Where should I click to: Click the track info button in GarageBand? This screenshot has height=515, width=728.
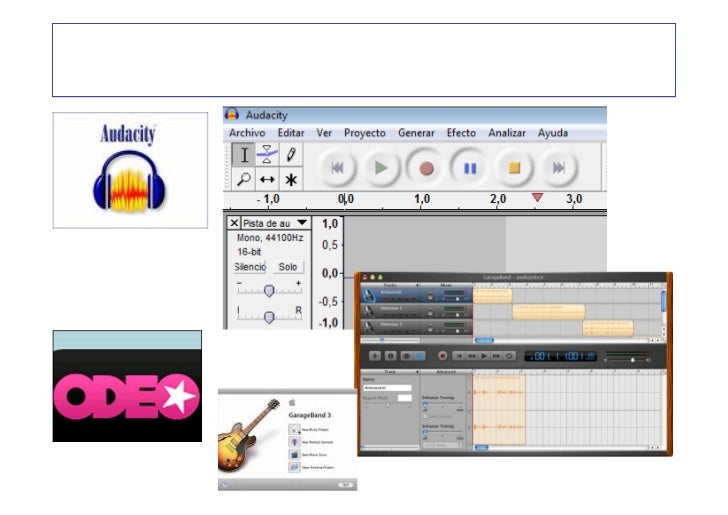coord(390,356)
